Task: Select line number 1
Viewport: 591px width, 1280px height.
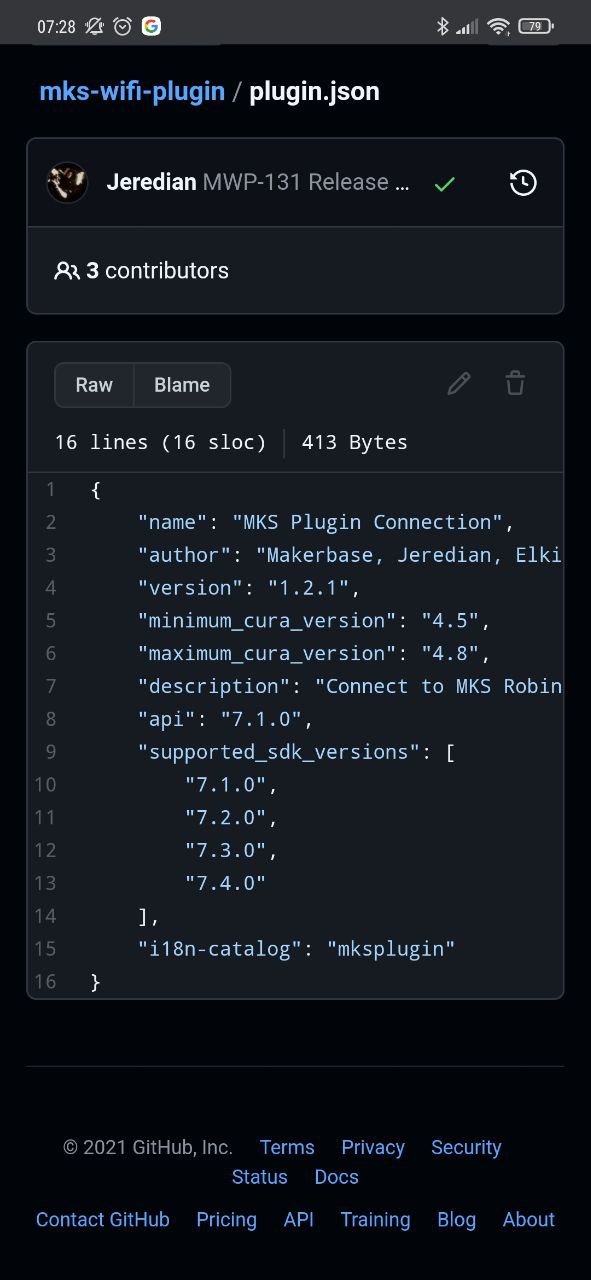Action: (x=50, y=490)
